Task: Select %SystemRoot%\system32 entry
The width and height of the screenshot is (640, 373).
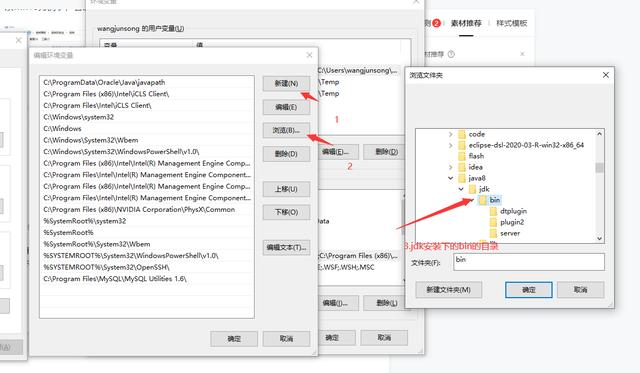Action: (147, 221)
